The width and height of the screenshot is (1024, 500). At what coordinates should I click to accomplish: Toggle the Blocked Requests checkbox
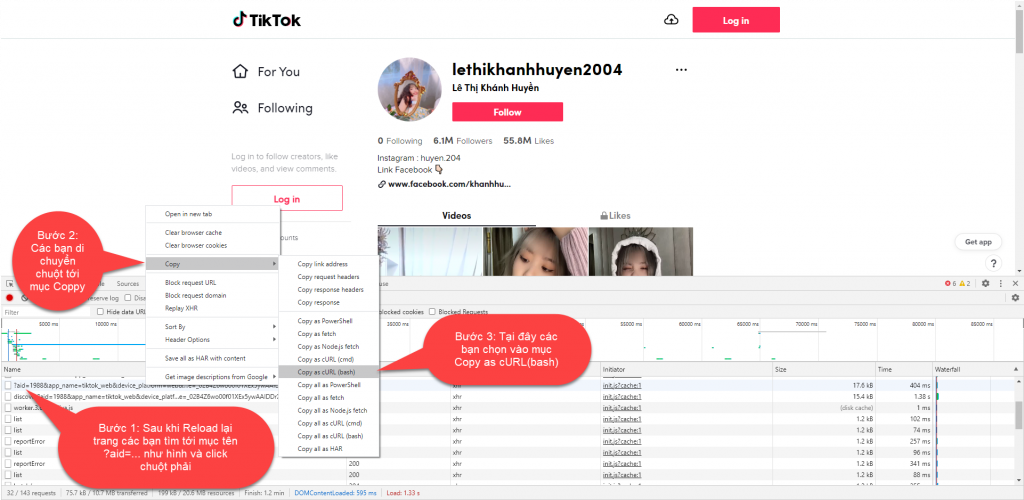432,312
